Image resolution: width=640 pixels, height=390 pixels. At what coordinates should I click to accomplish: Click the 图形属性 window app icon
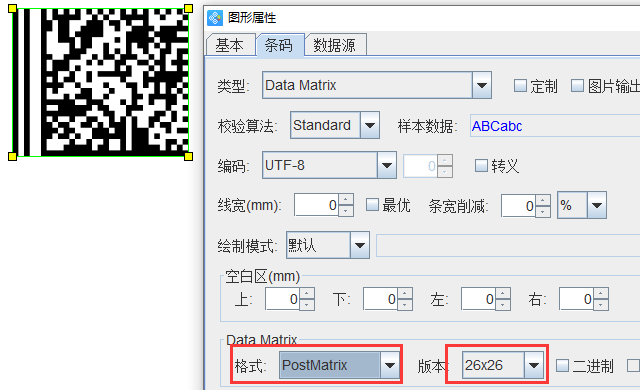215,18
